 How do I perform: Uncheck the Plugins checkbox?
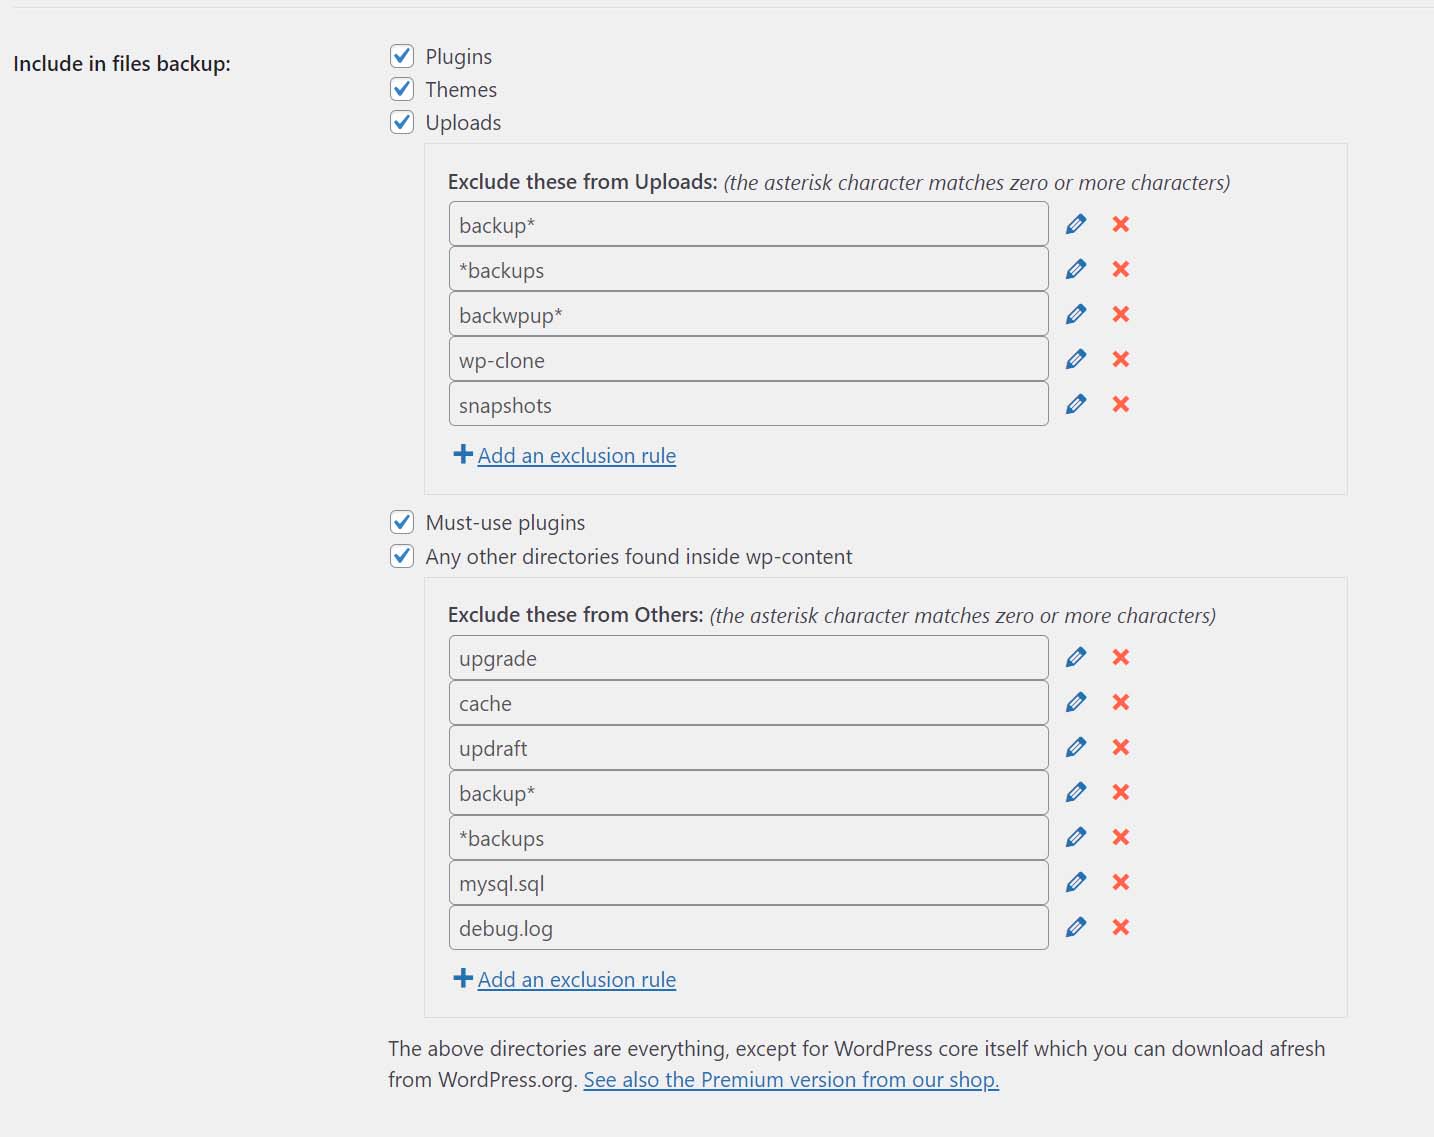pyautogui.click(x=401, y=56)
